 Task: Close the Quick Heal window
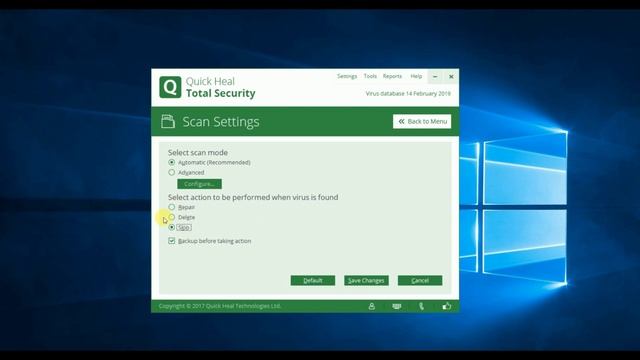(x=451, y=77)
